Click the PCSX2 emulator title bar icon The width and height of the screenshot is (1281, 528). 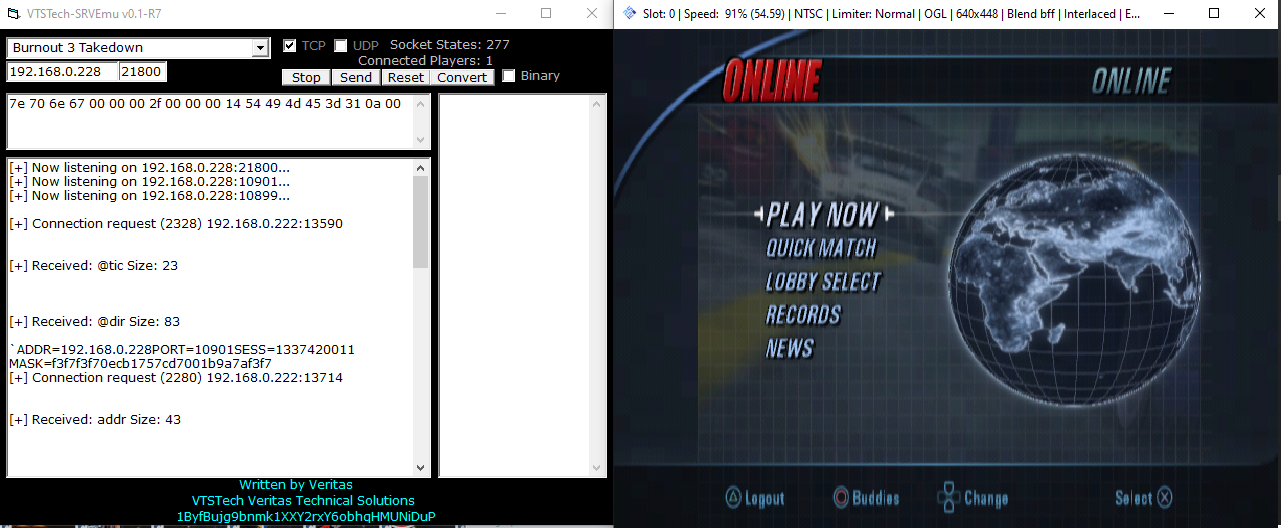[x=629, y=13]
